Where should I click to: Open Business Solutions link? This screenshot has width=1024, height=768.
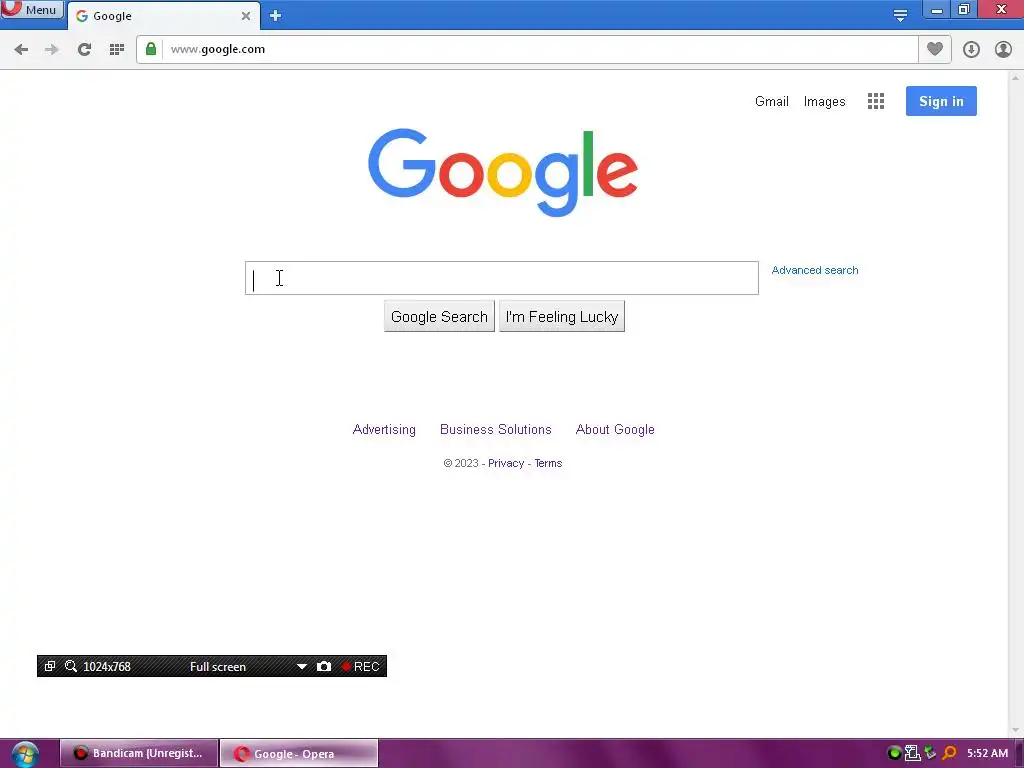(496, 430)
